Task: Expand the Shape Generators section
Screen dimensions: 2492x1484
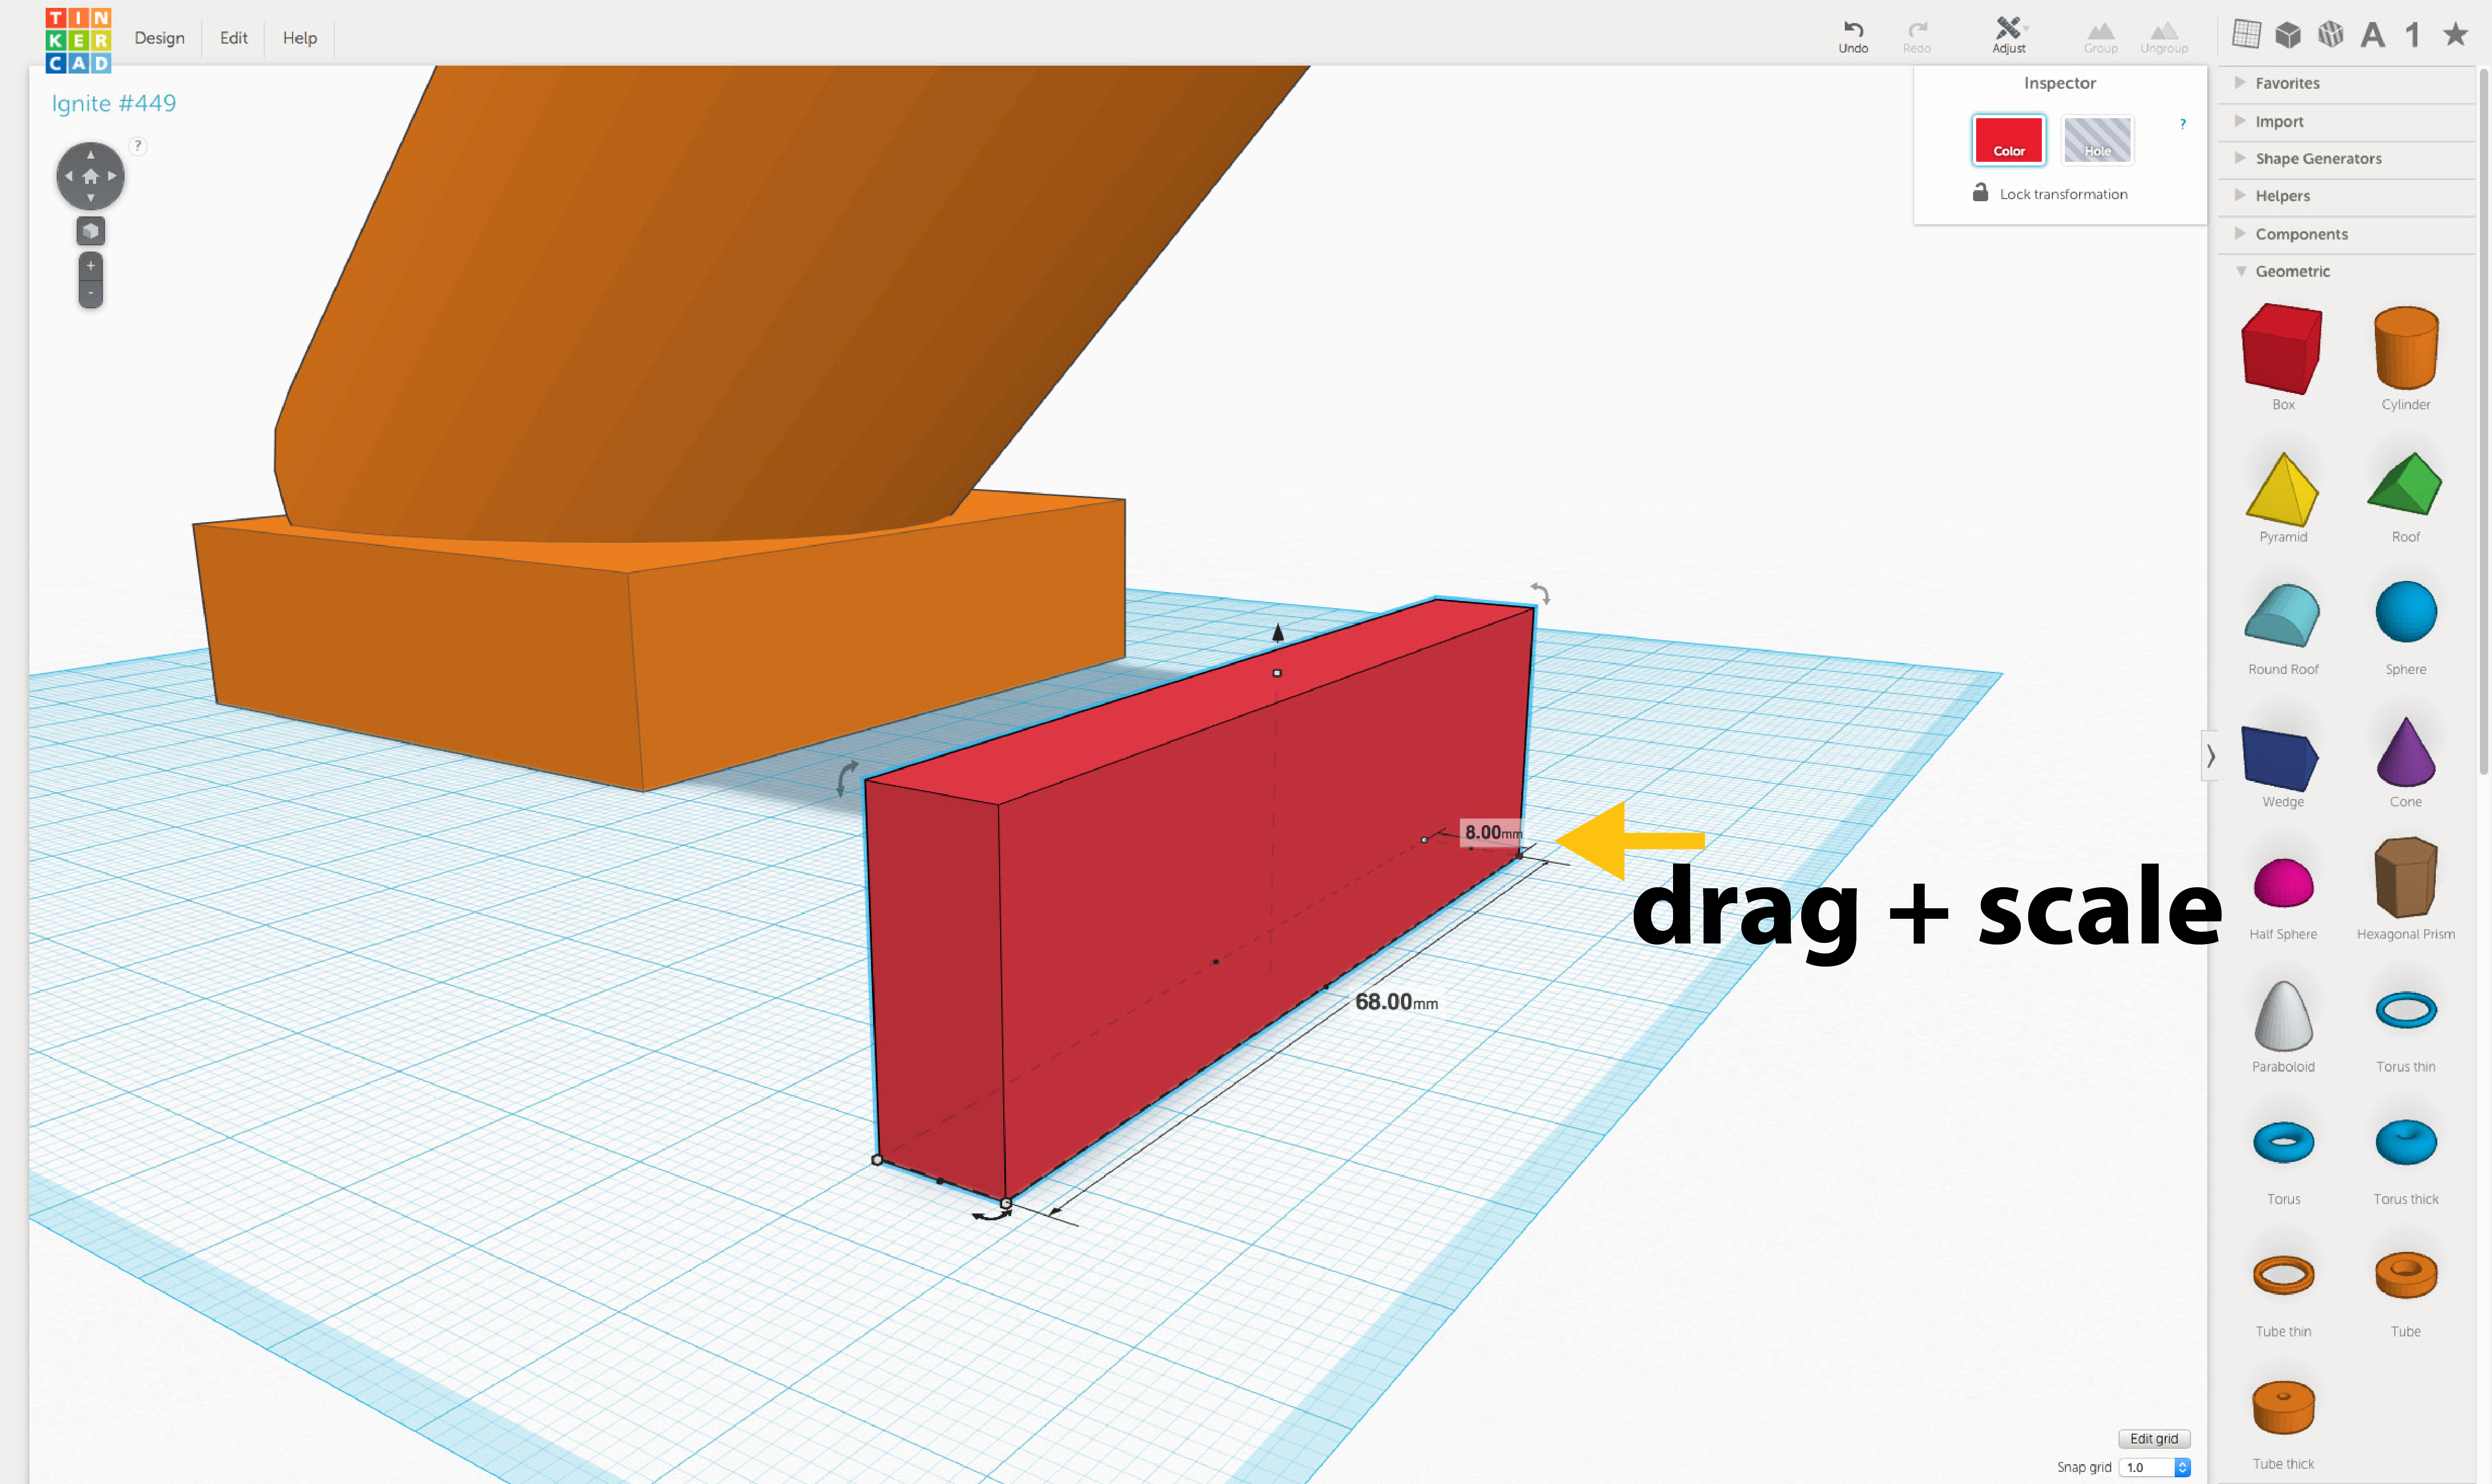Action: (2318, 158)
